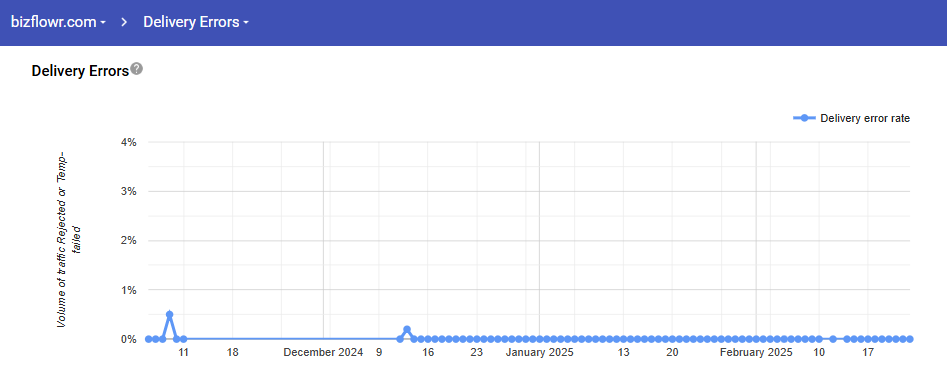Viewport: 947px width, 378px height.
Task: Open the bizflowr.com domain dropdown
Action: coord(59,22)
